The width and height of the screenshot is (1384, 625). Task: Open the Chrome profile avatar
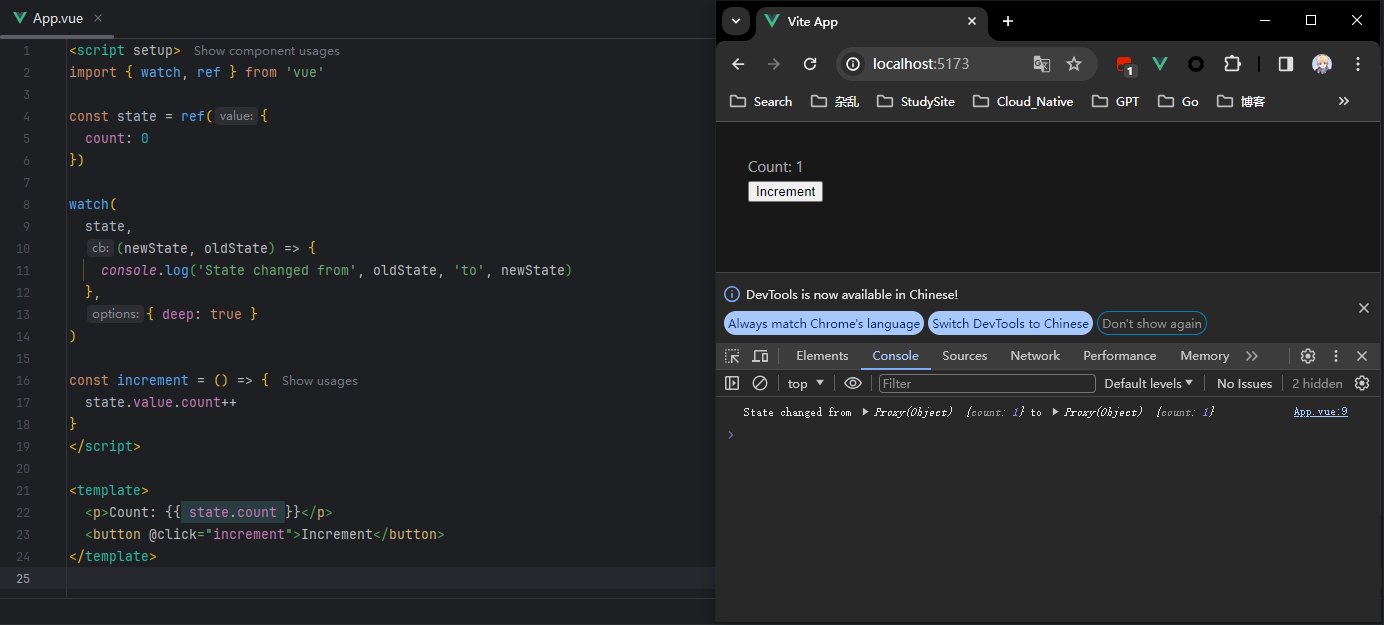pyautogui.click(x=1322, y=64)
